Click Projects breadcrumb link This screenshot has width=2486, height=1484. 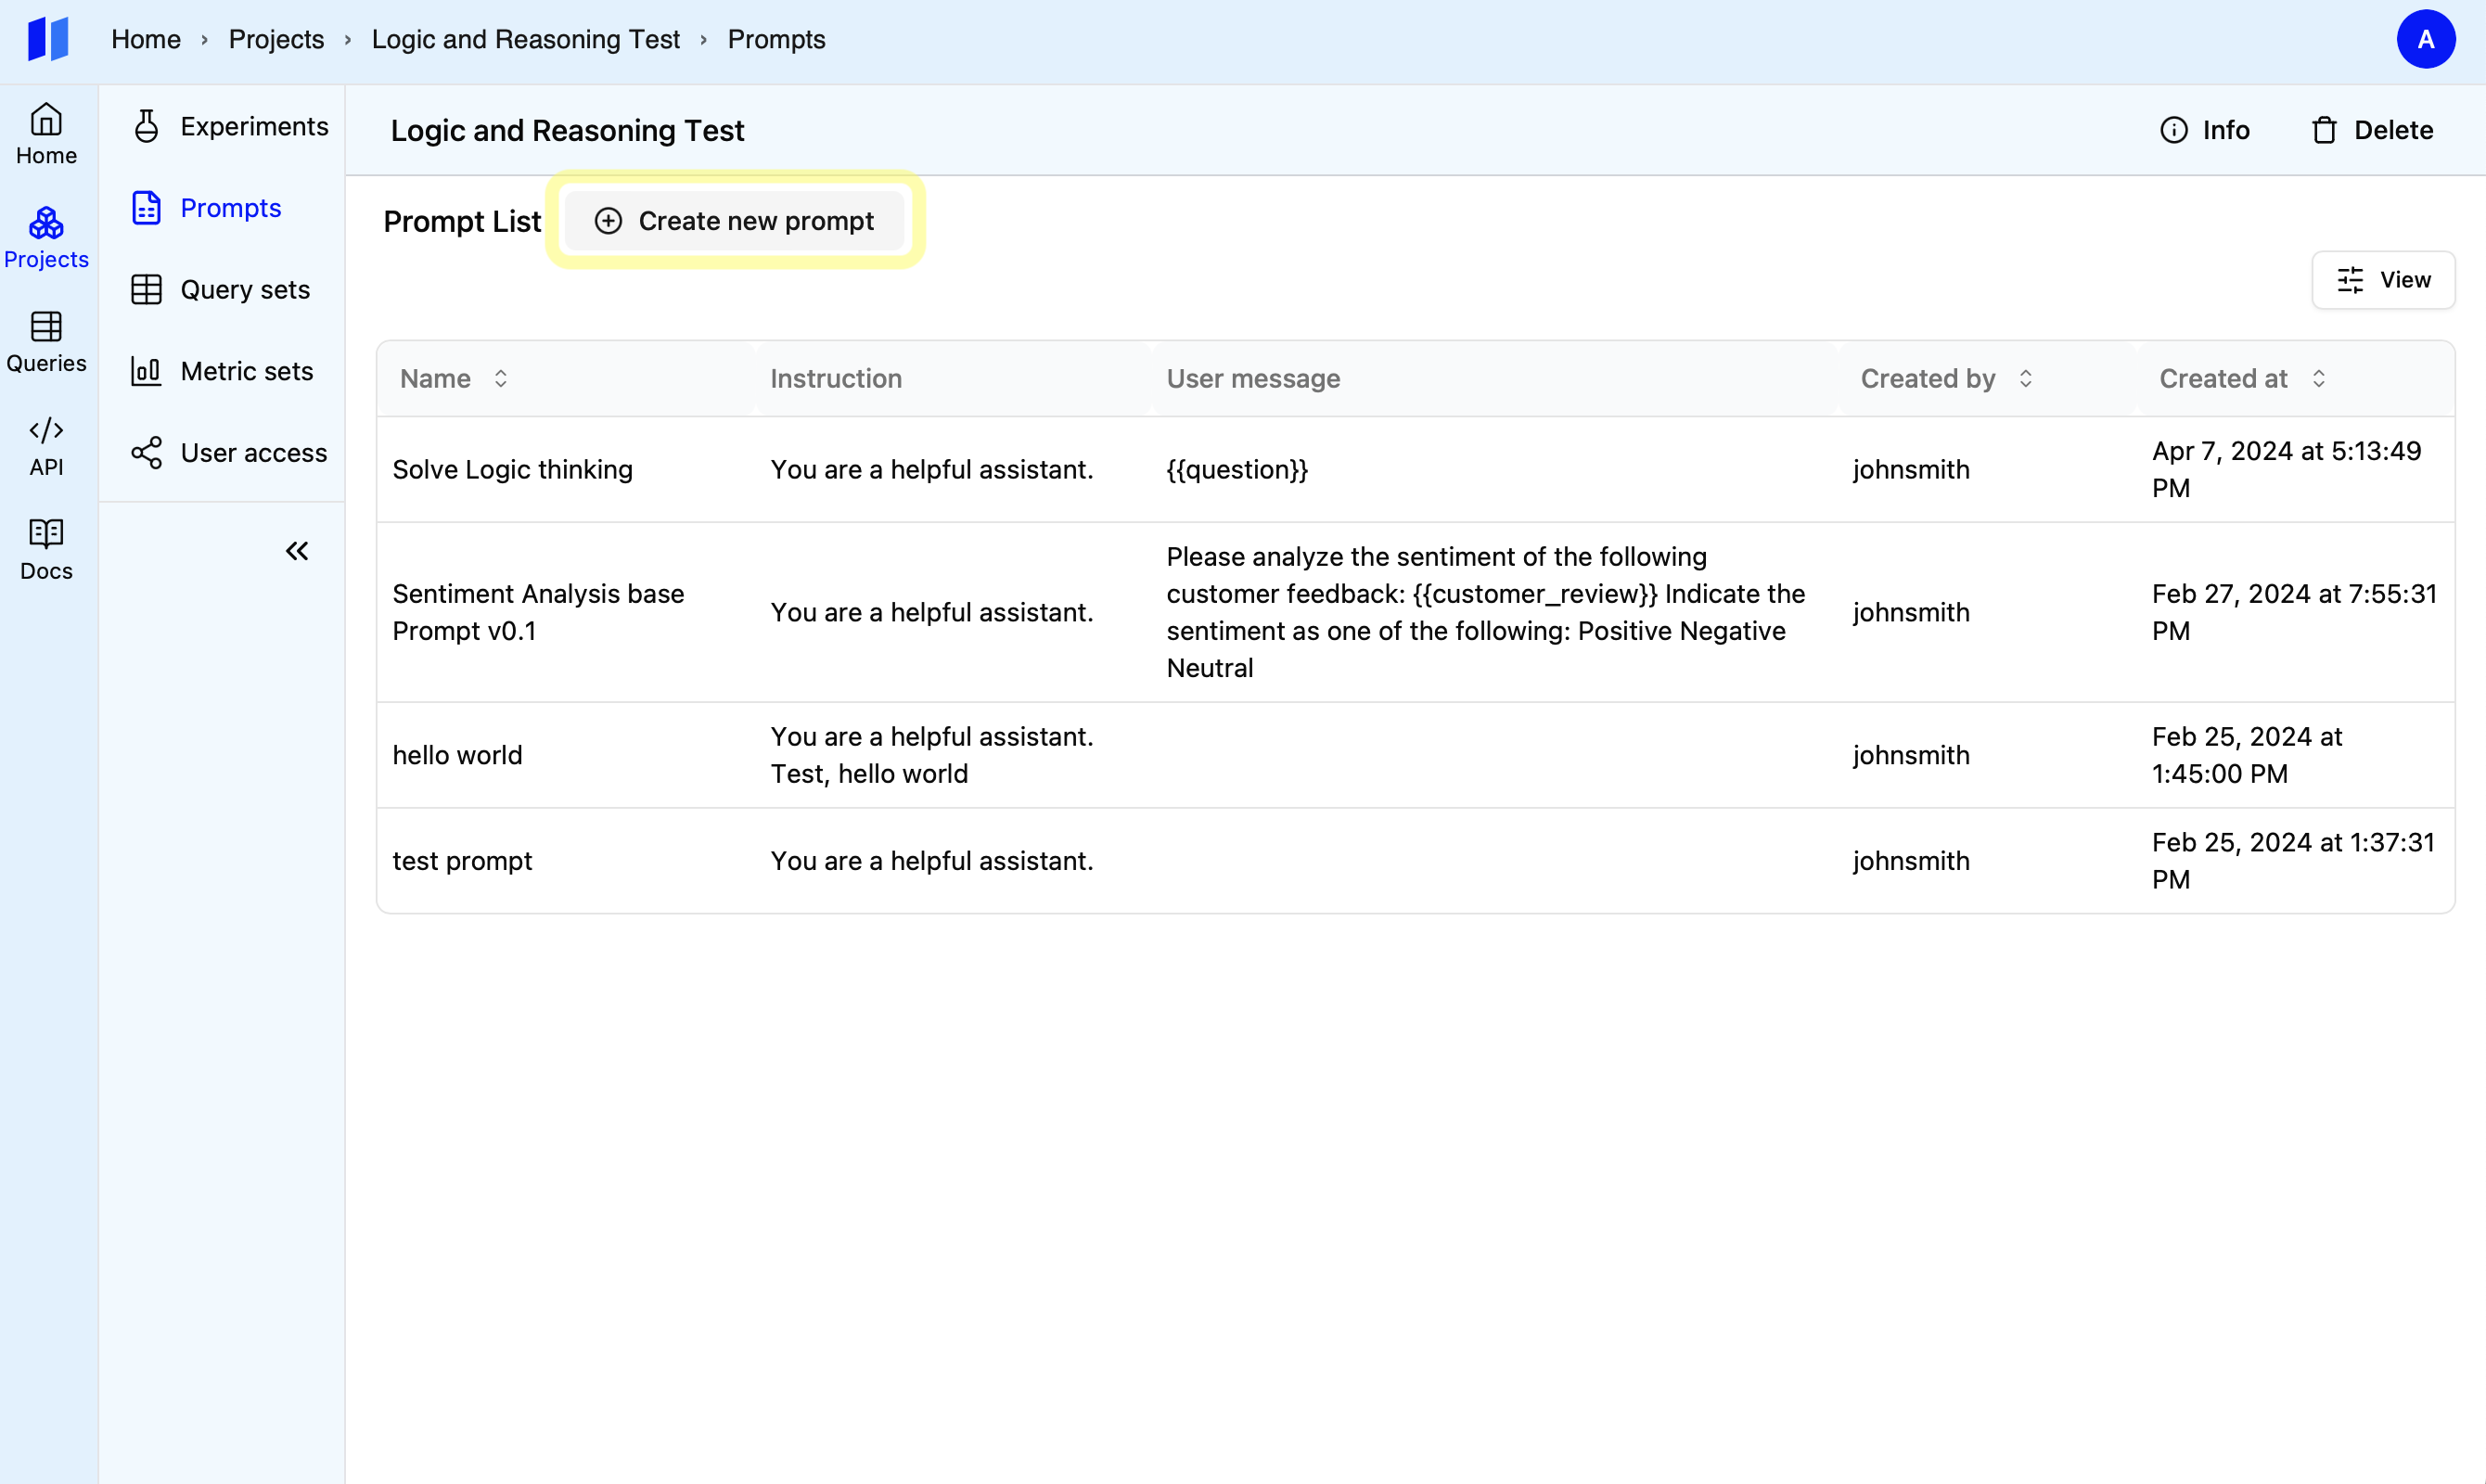pyautogui.click(x=276, y=39)
